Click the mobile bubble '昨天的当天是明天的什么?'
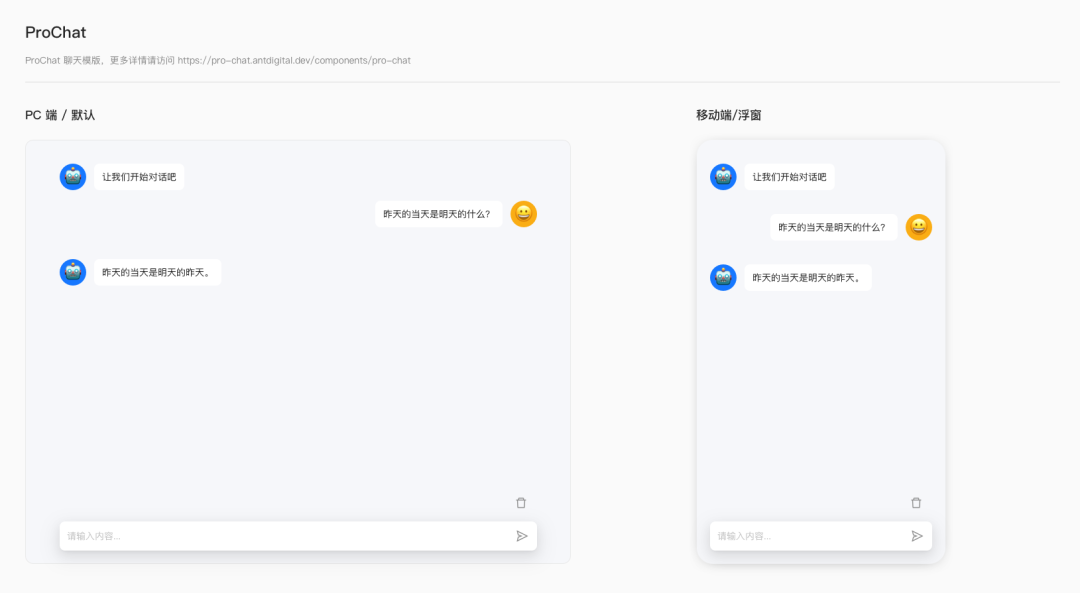Screen dimensions: 1080x593 [833, 227]
